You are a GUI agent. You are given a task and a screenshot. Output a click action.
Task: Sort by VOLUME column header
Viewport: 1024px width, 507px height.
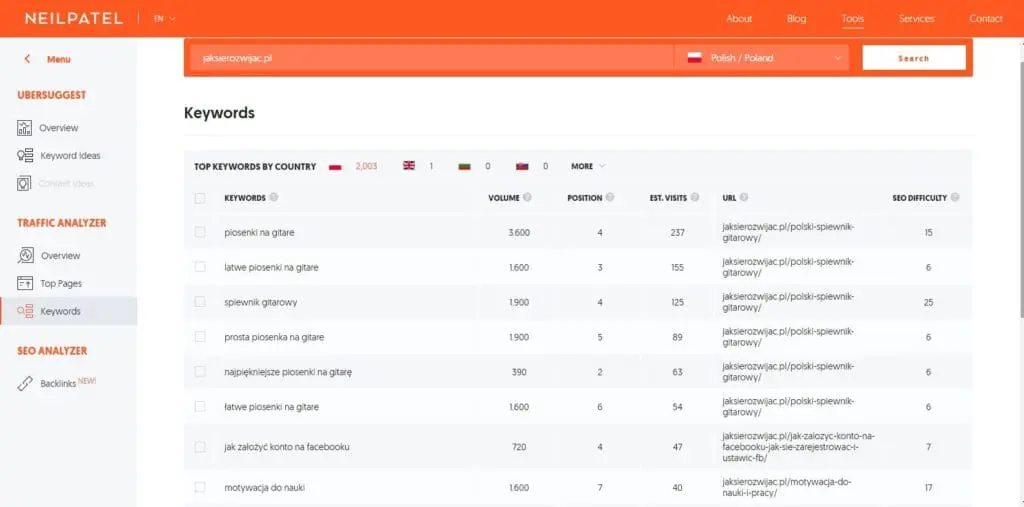pyautogui.click(x=504, y=198)
